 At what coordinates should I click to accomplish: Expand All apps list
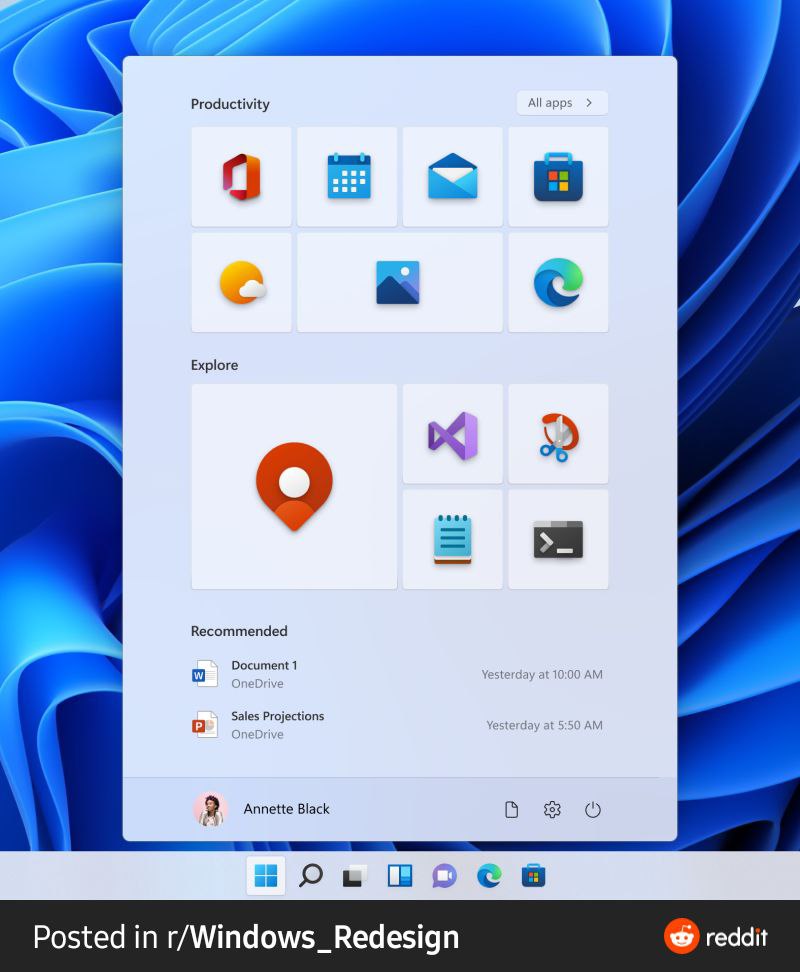(x=562, y=103)
